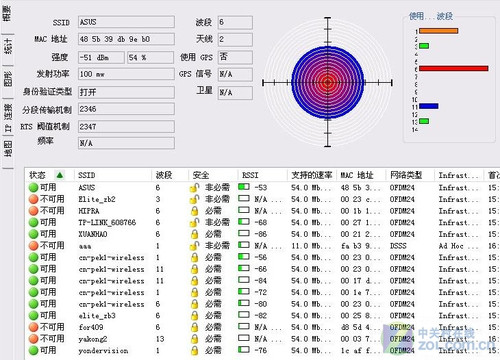The width and height of the screenshot is (500, 360).
Task: Click green status icon of elite_zb3 row
Action: point(33,315)
